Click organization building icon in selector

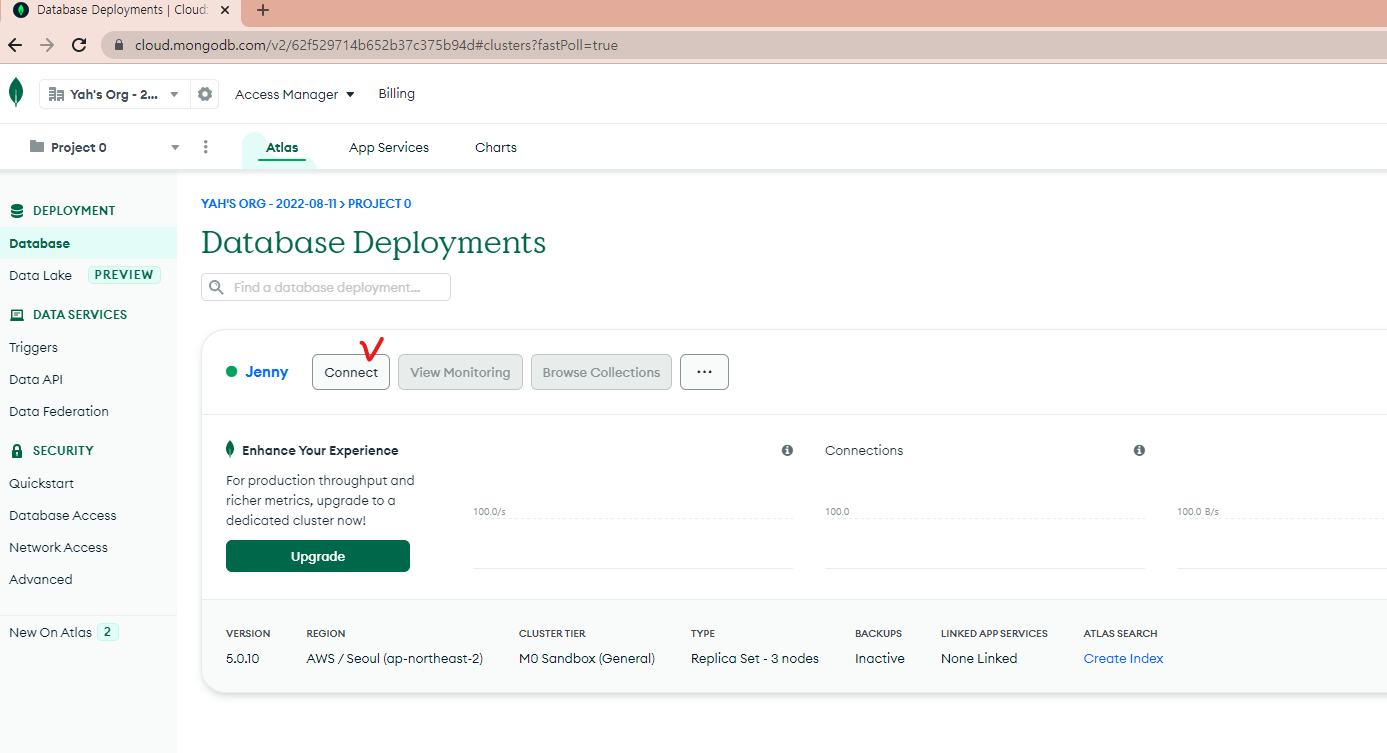pyautogui.click(x=56, y=94)
